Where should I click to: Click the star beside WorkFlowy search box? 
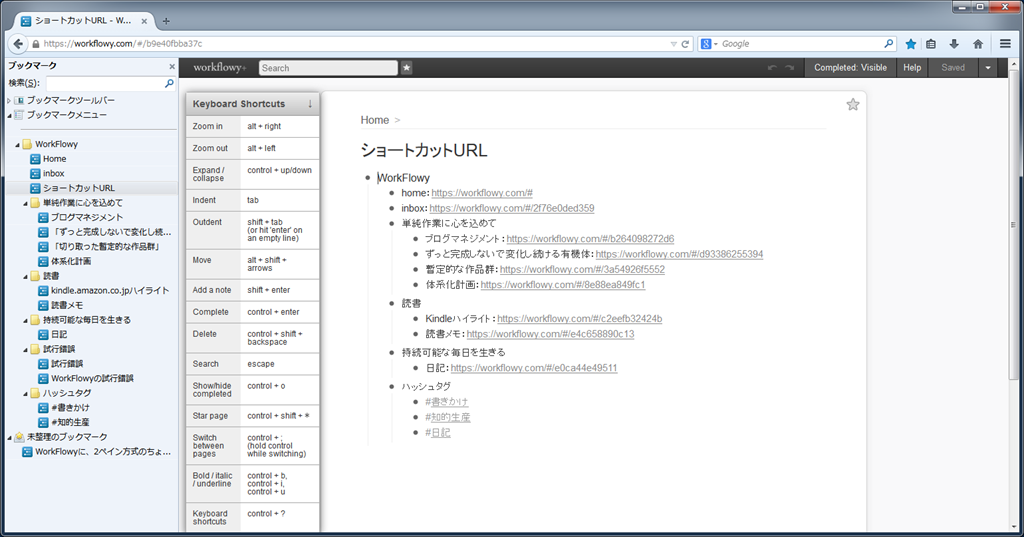pos(406,67)
